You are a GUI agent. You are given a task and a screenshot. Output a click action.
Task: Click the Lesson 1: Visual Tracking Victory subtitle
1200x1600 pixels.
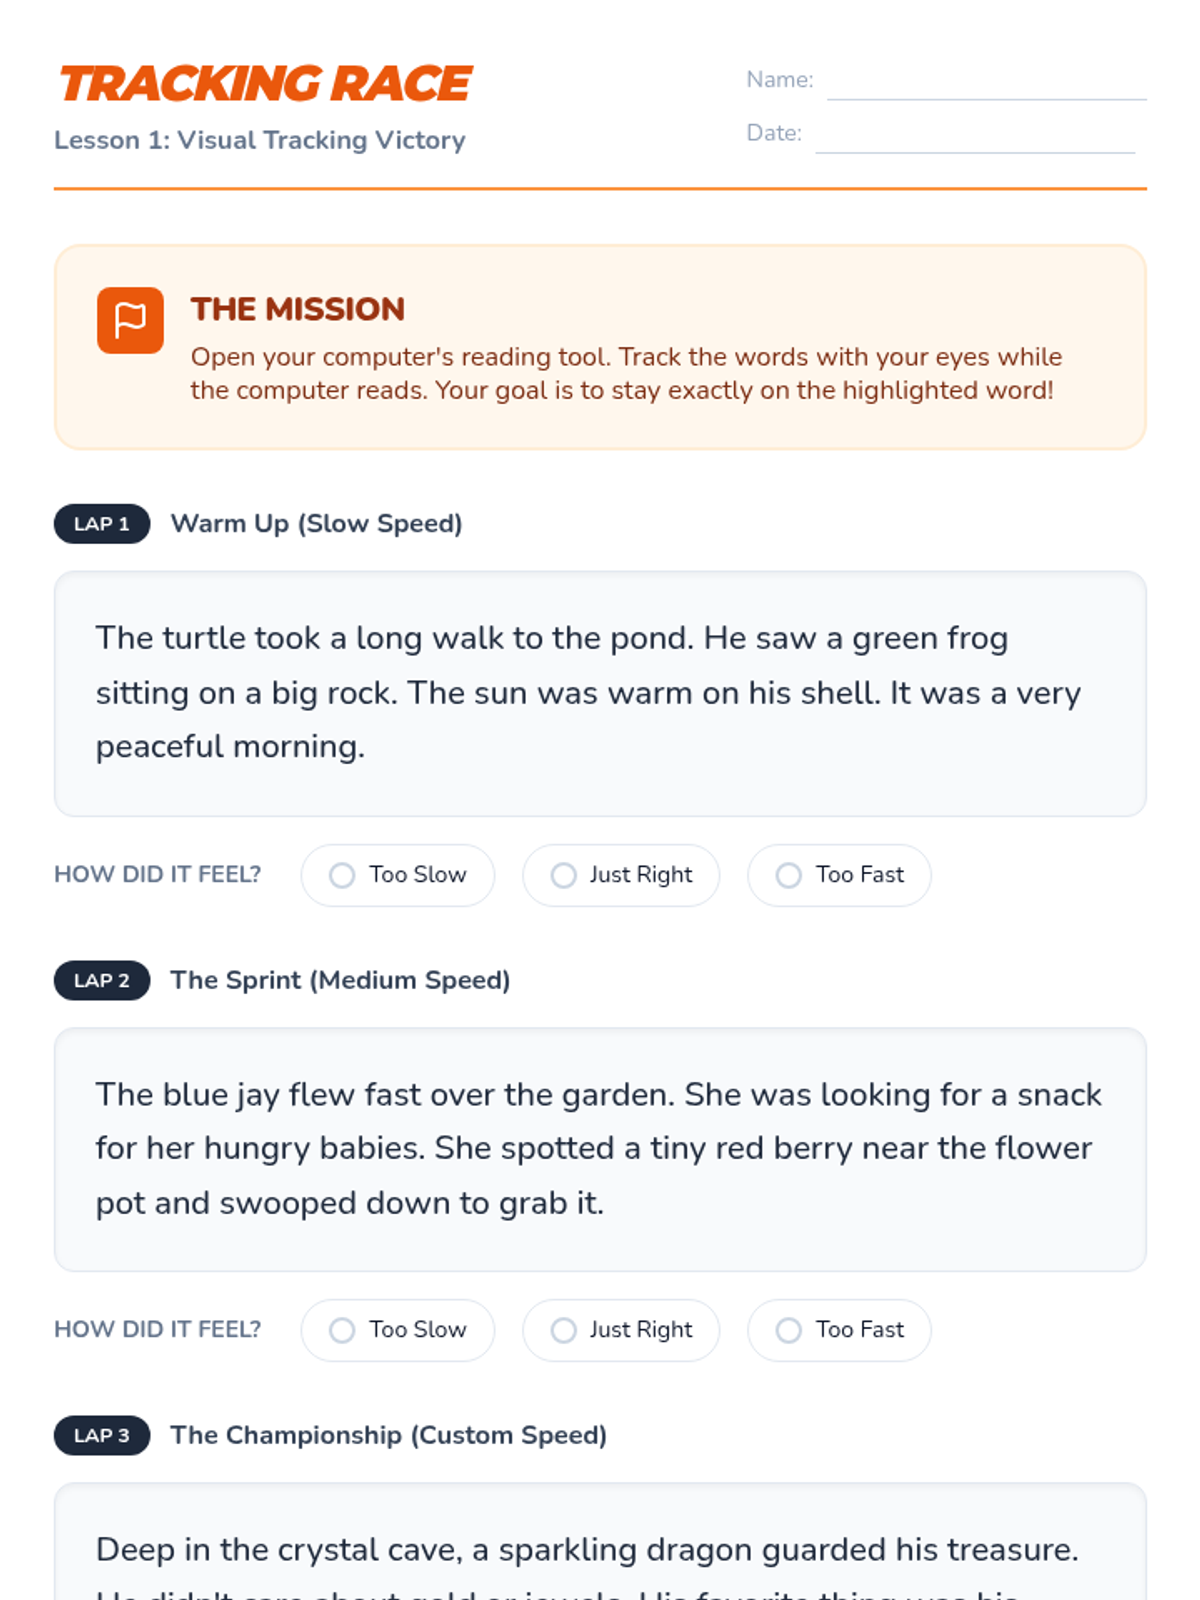pos(260,140)
